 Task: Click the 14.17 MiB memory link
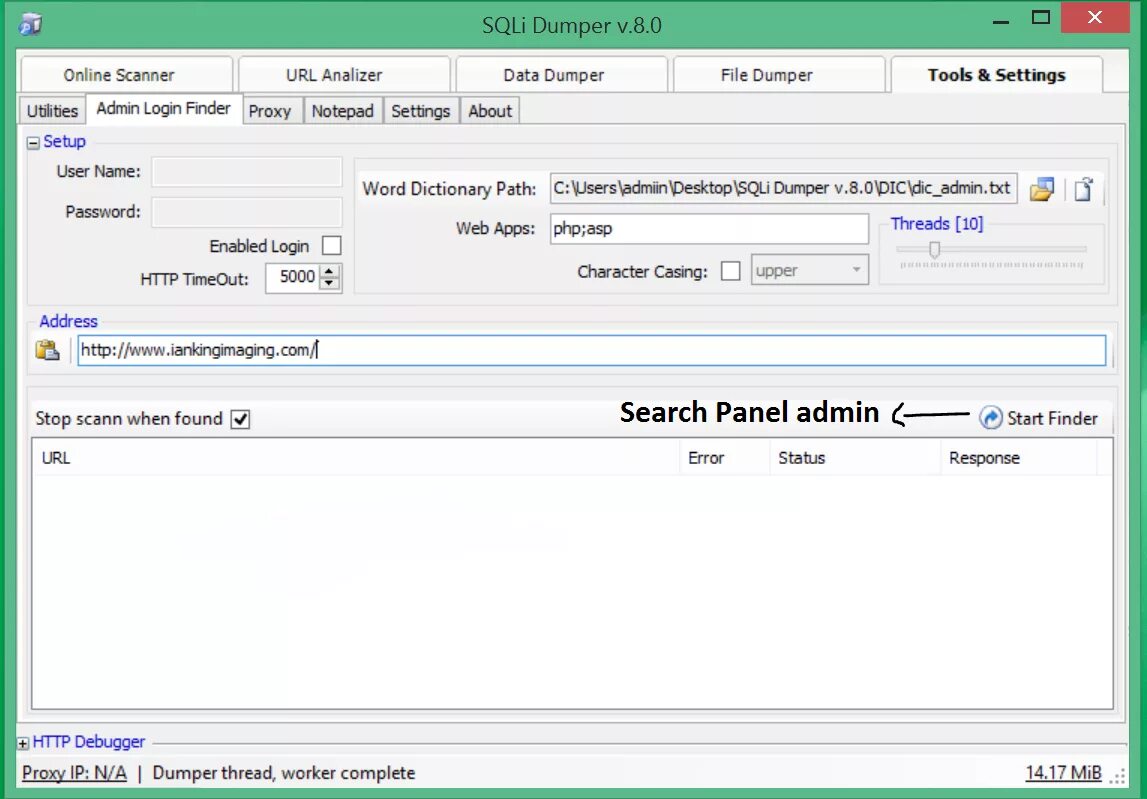(x=1064, y=773)
